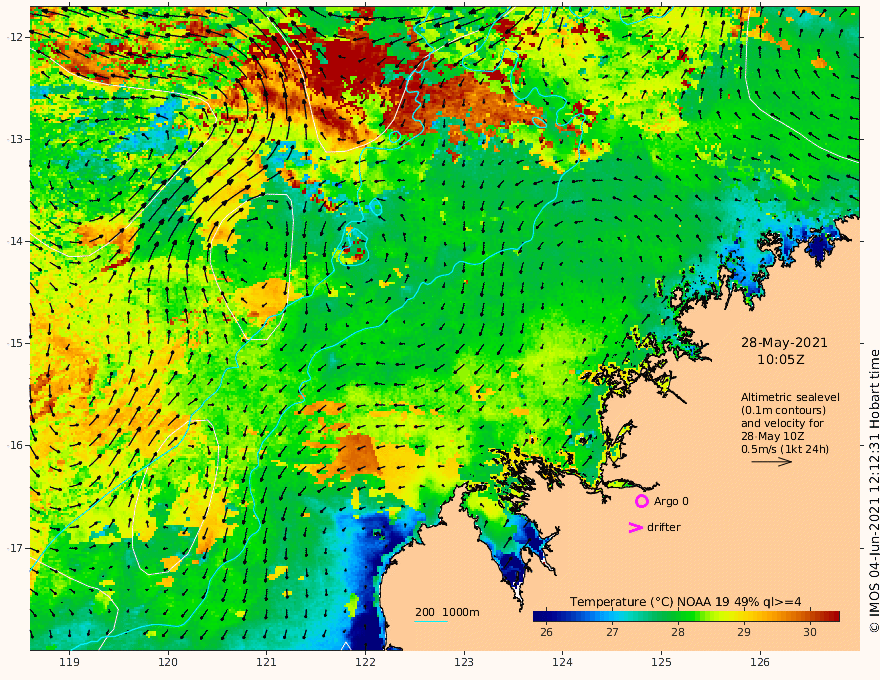
Task: Click the latitude axis label -15
Action: (x=15, y=343)
